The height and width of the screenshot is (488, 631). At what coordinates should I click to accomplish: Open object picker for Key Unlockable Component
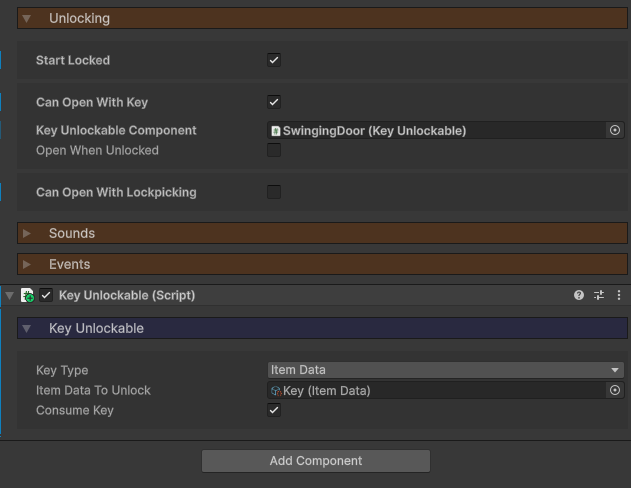coord(615,130)
